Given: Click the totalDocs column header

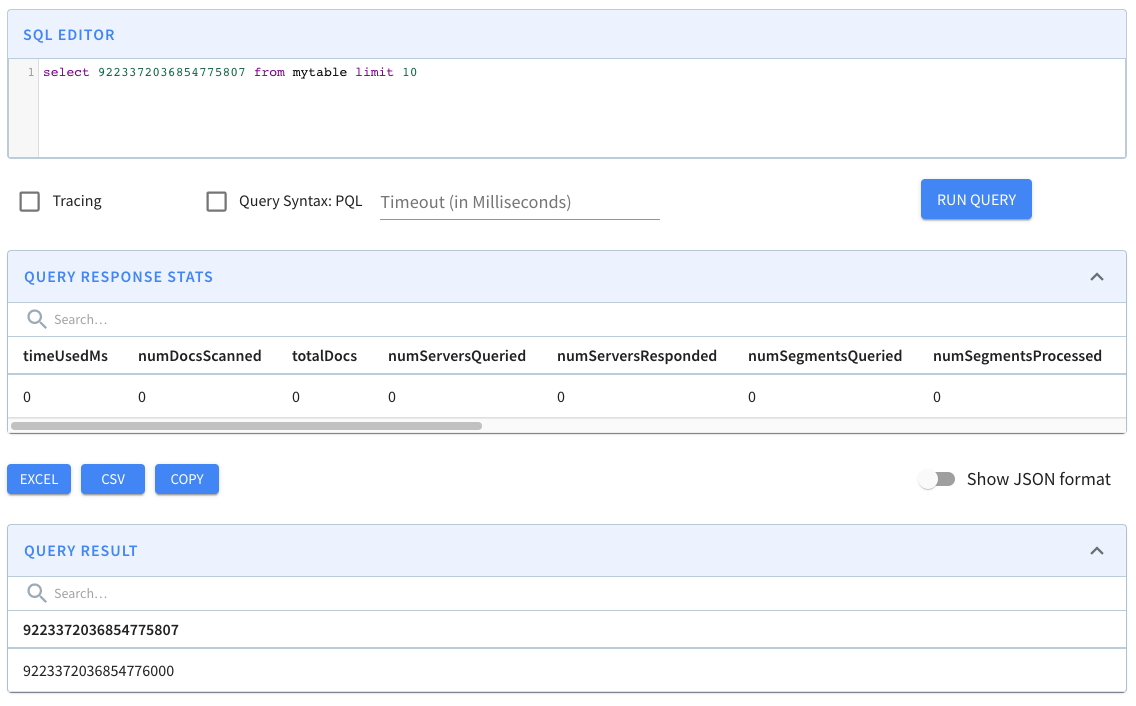Looking at the screenshot, I should pos(325,356).
